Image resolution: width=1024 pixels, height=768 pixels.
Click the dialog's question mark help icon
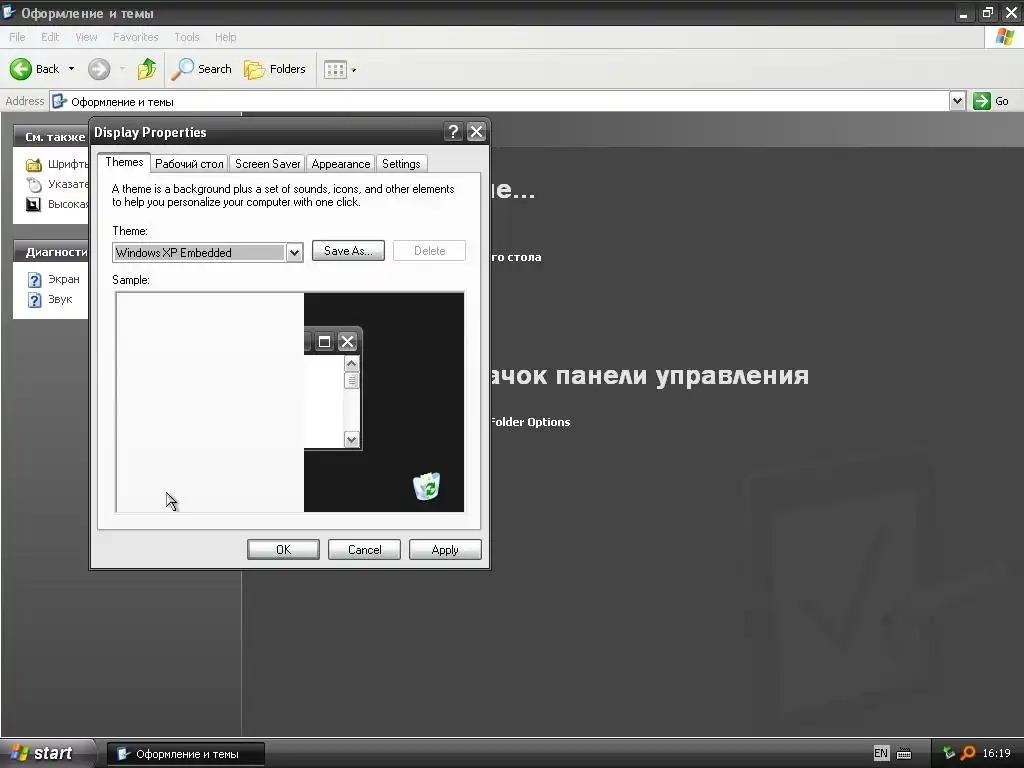(453, 132)
